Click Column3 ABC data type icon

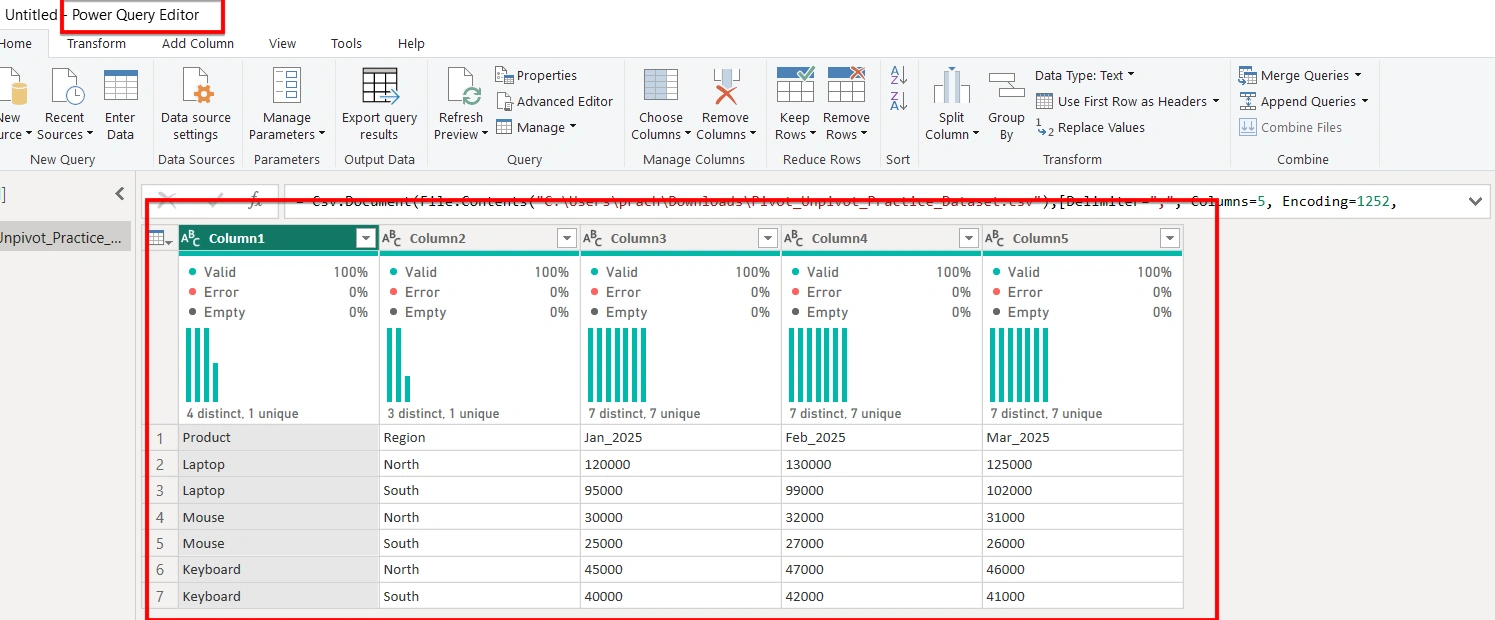click(x=593, y=238)
